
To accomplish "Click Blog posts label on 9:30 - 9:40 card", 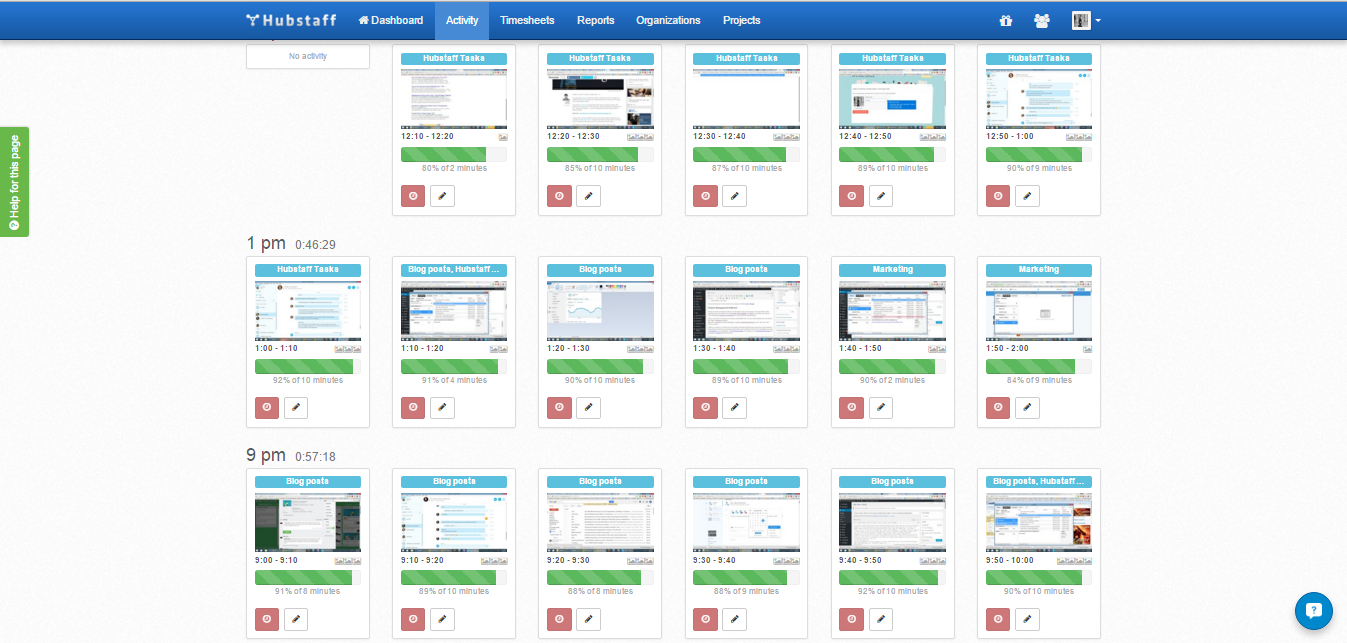I will pos(746,482).
